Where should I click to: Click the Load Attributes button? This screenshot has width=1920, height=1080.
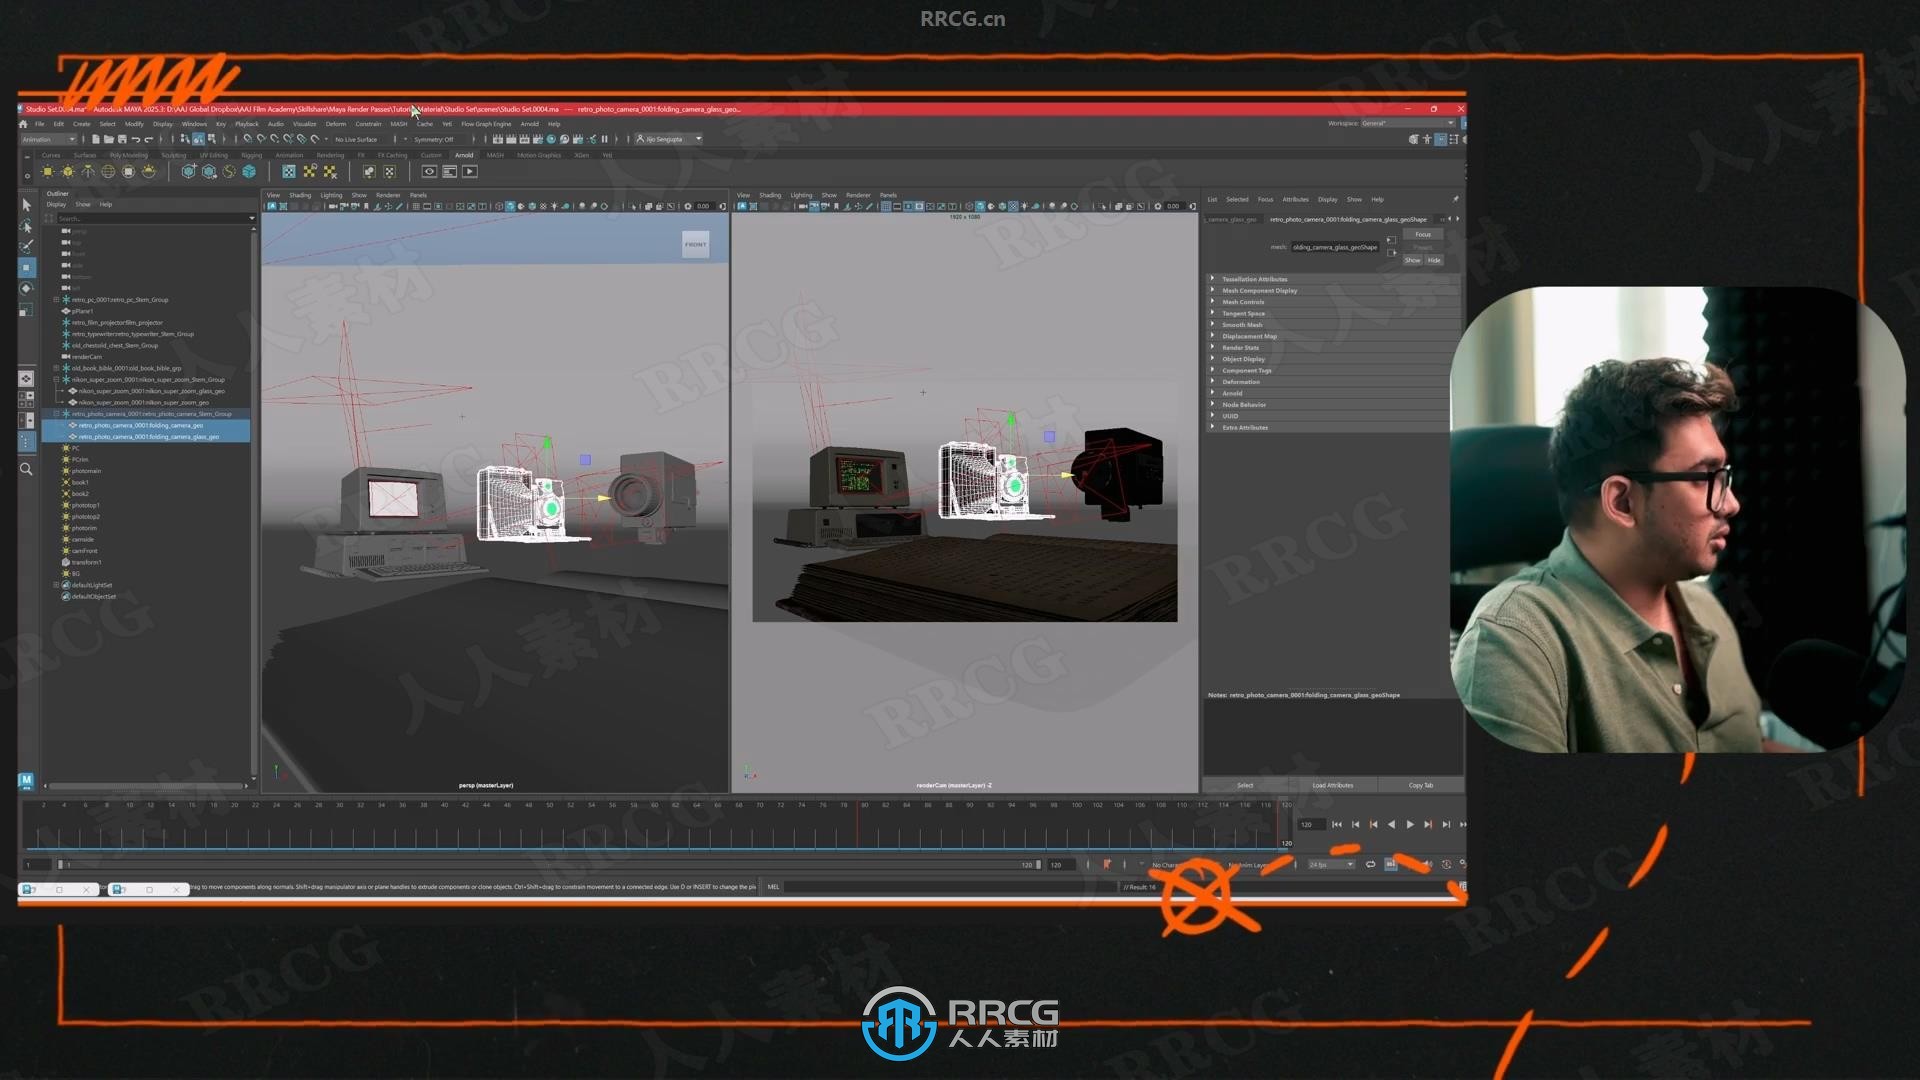(x=1333, y=785)
